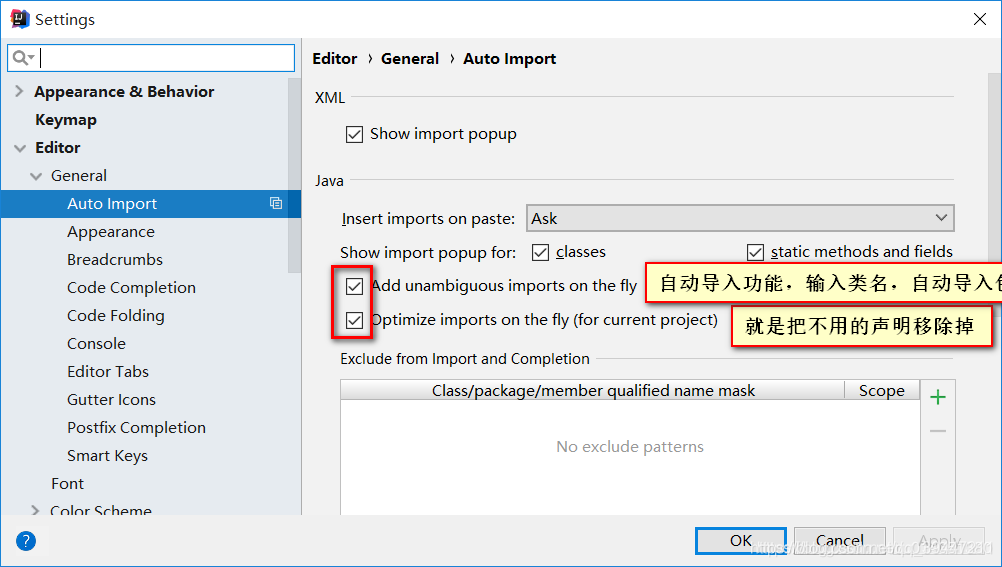Viewport: 1002px width, 567px height.
Task: Toggle Optimize imports on the fly checkbox
Action: point(354,320)
